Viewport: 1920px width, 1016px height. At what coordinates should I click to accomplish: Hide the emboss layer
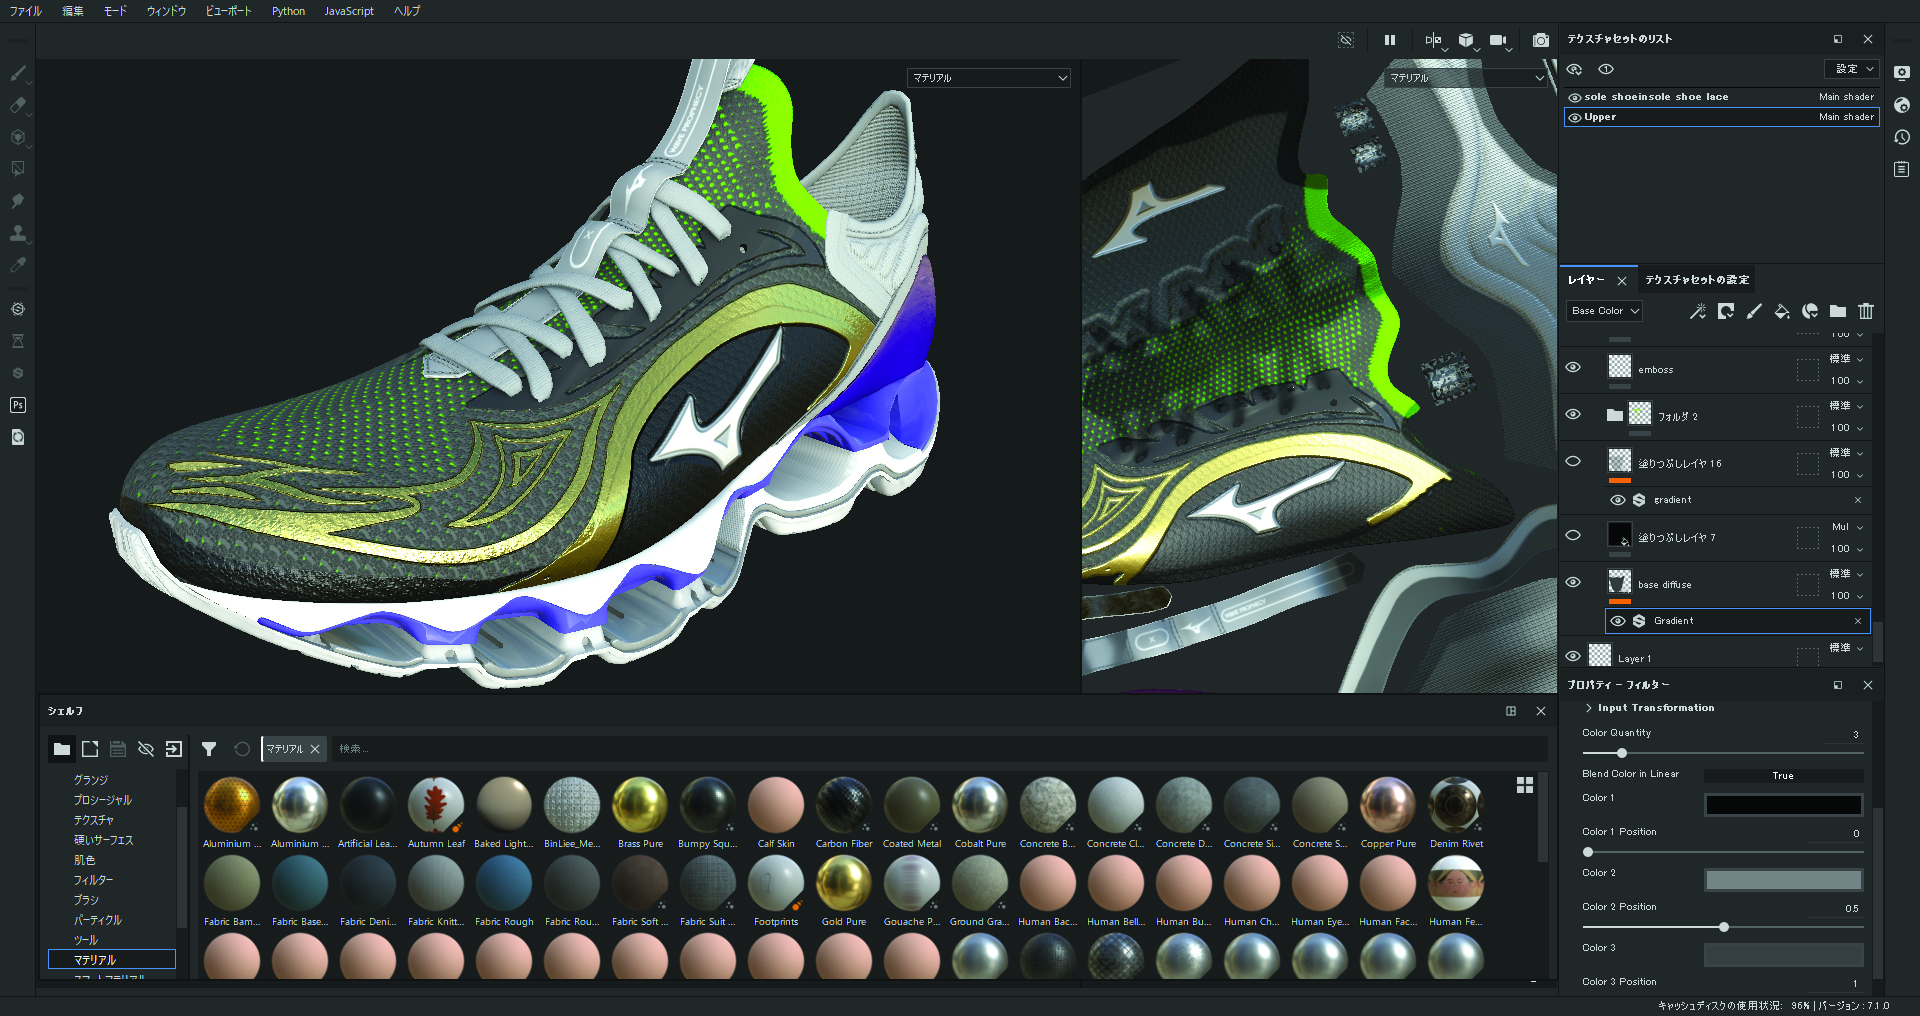coord(1573,367)
